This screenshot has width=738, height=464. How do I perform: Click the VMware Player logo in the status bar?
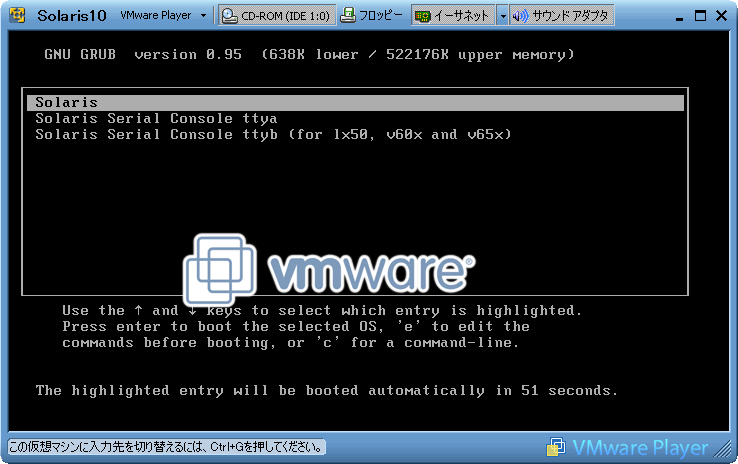pos(627,448)
